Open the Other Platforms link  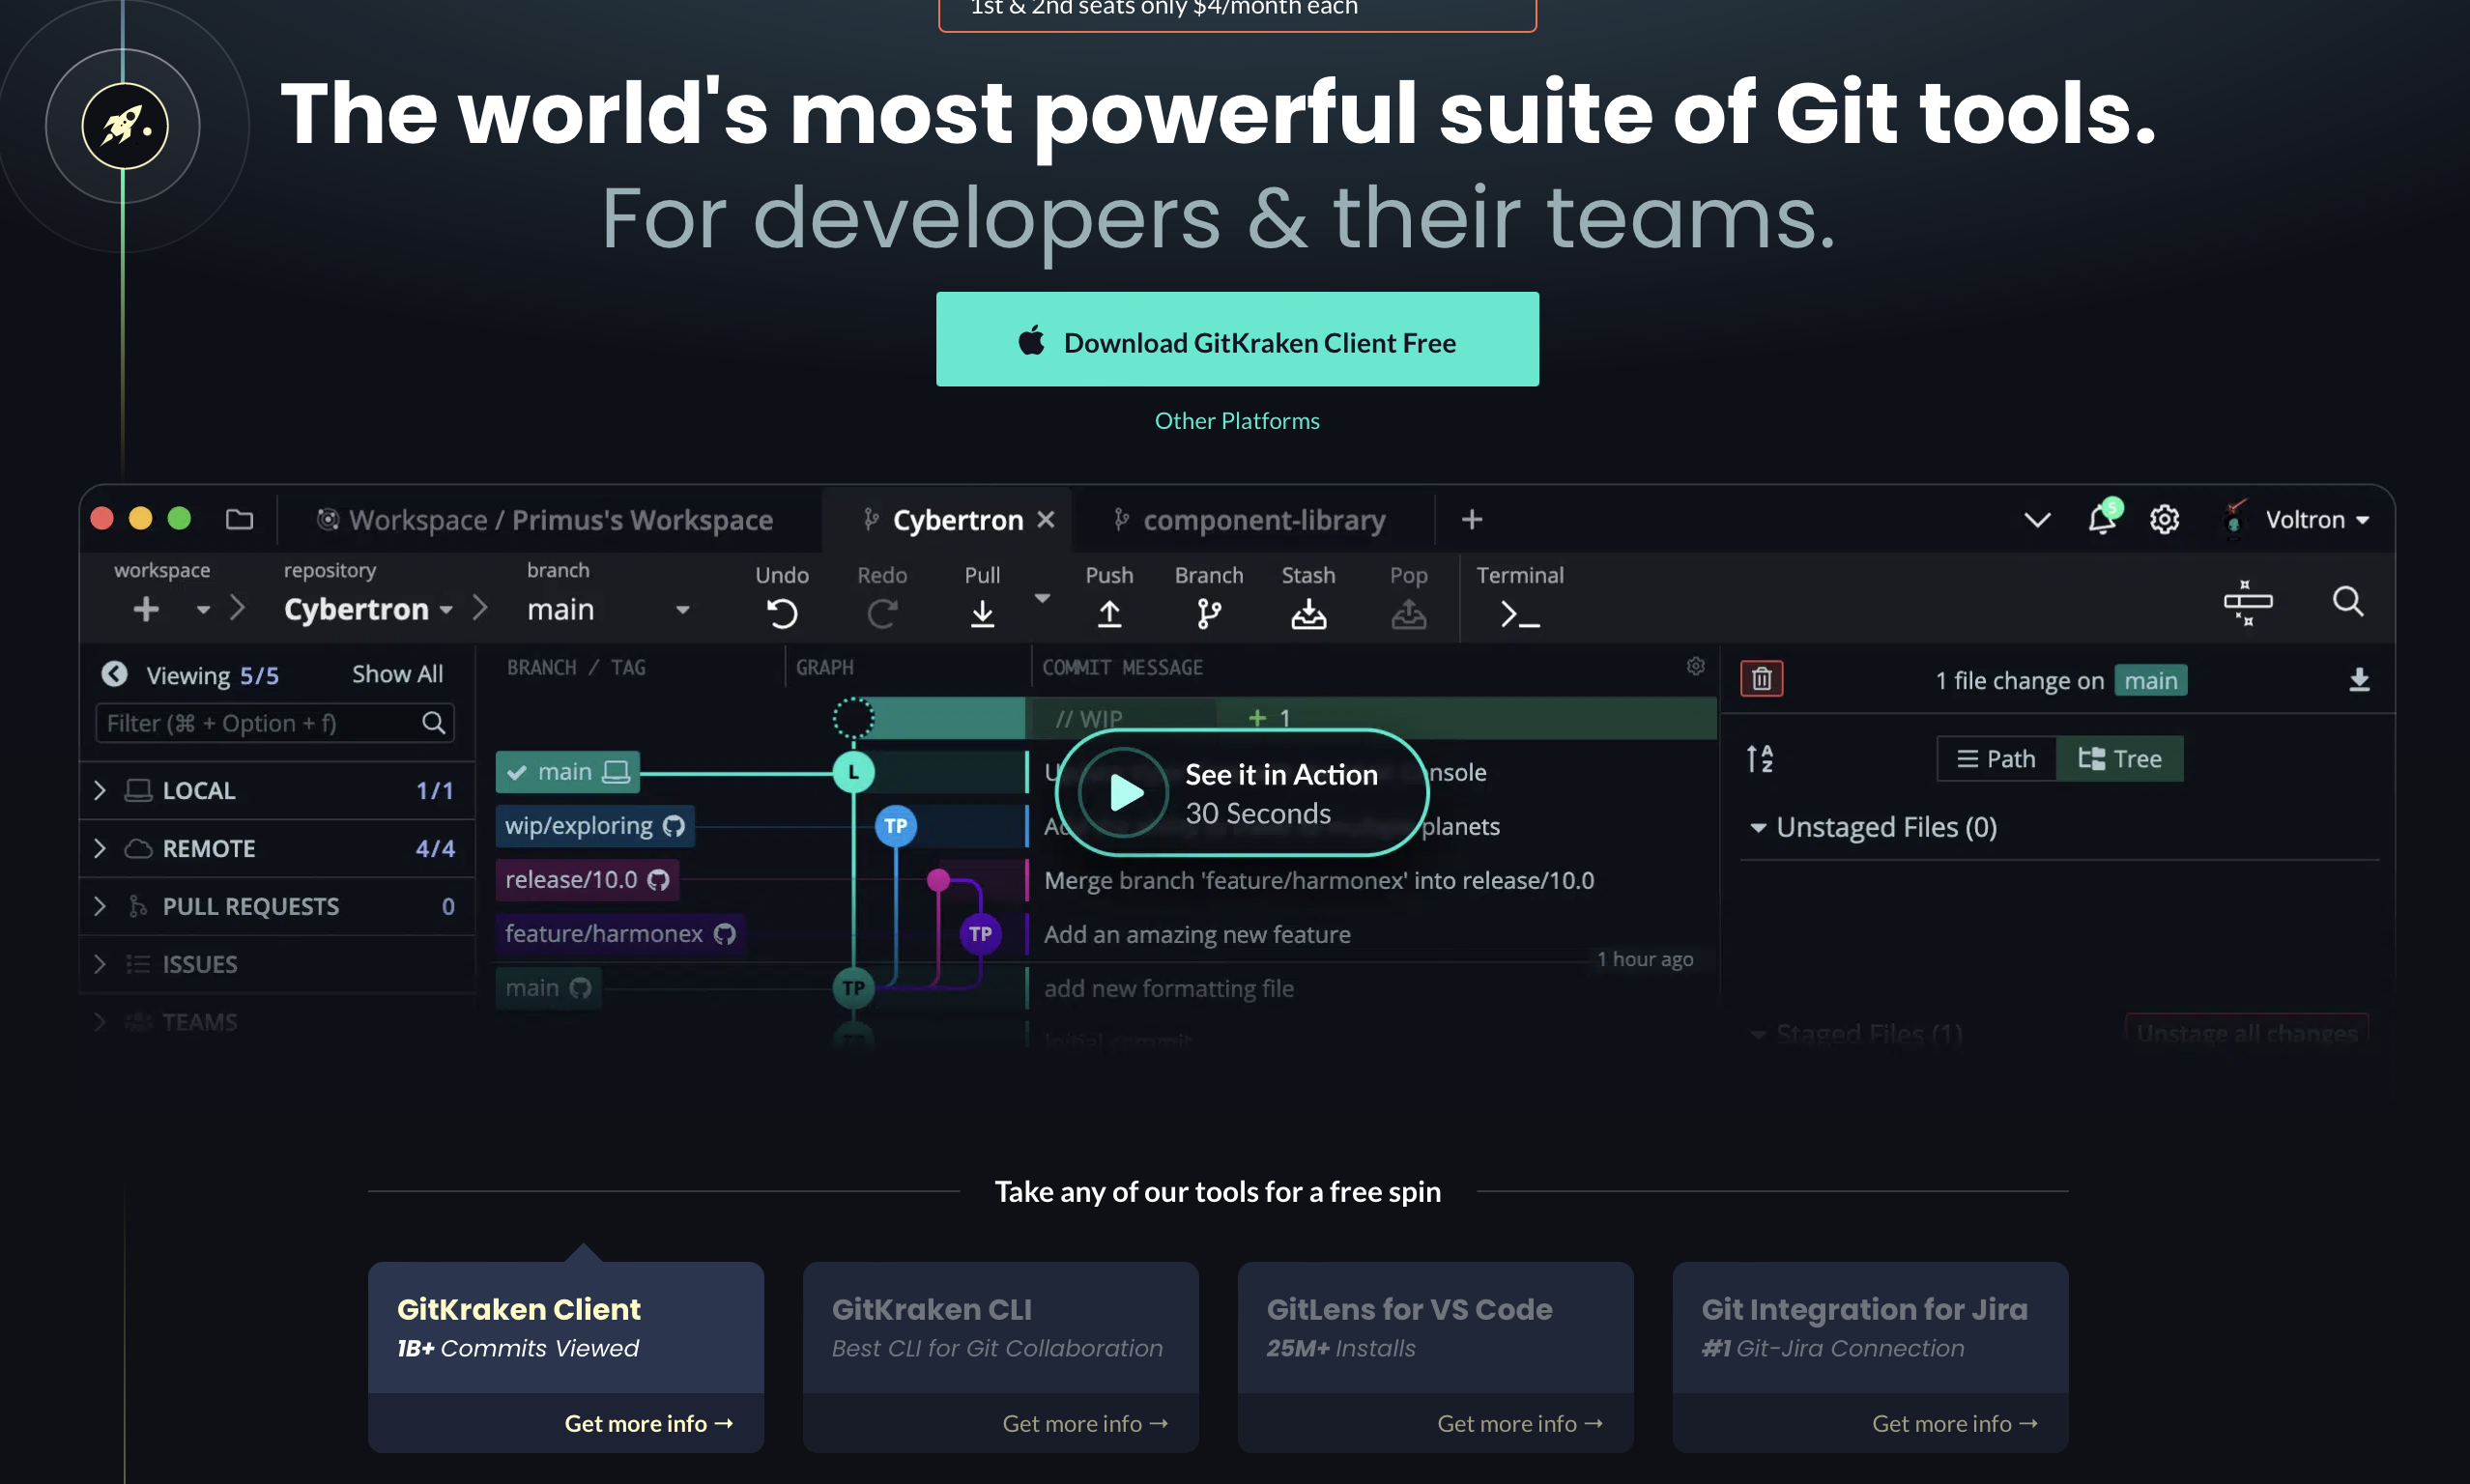[x=1236, y=421]
